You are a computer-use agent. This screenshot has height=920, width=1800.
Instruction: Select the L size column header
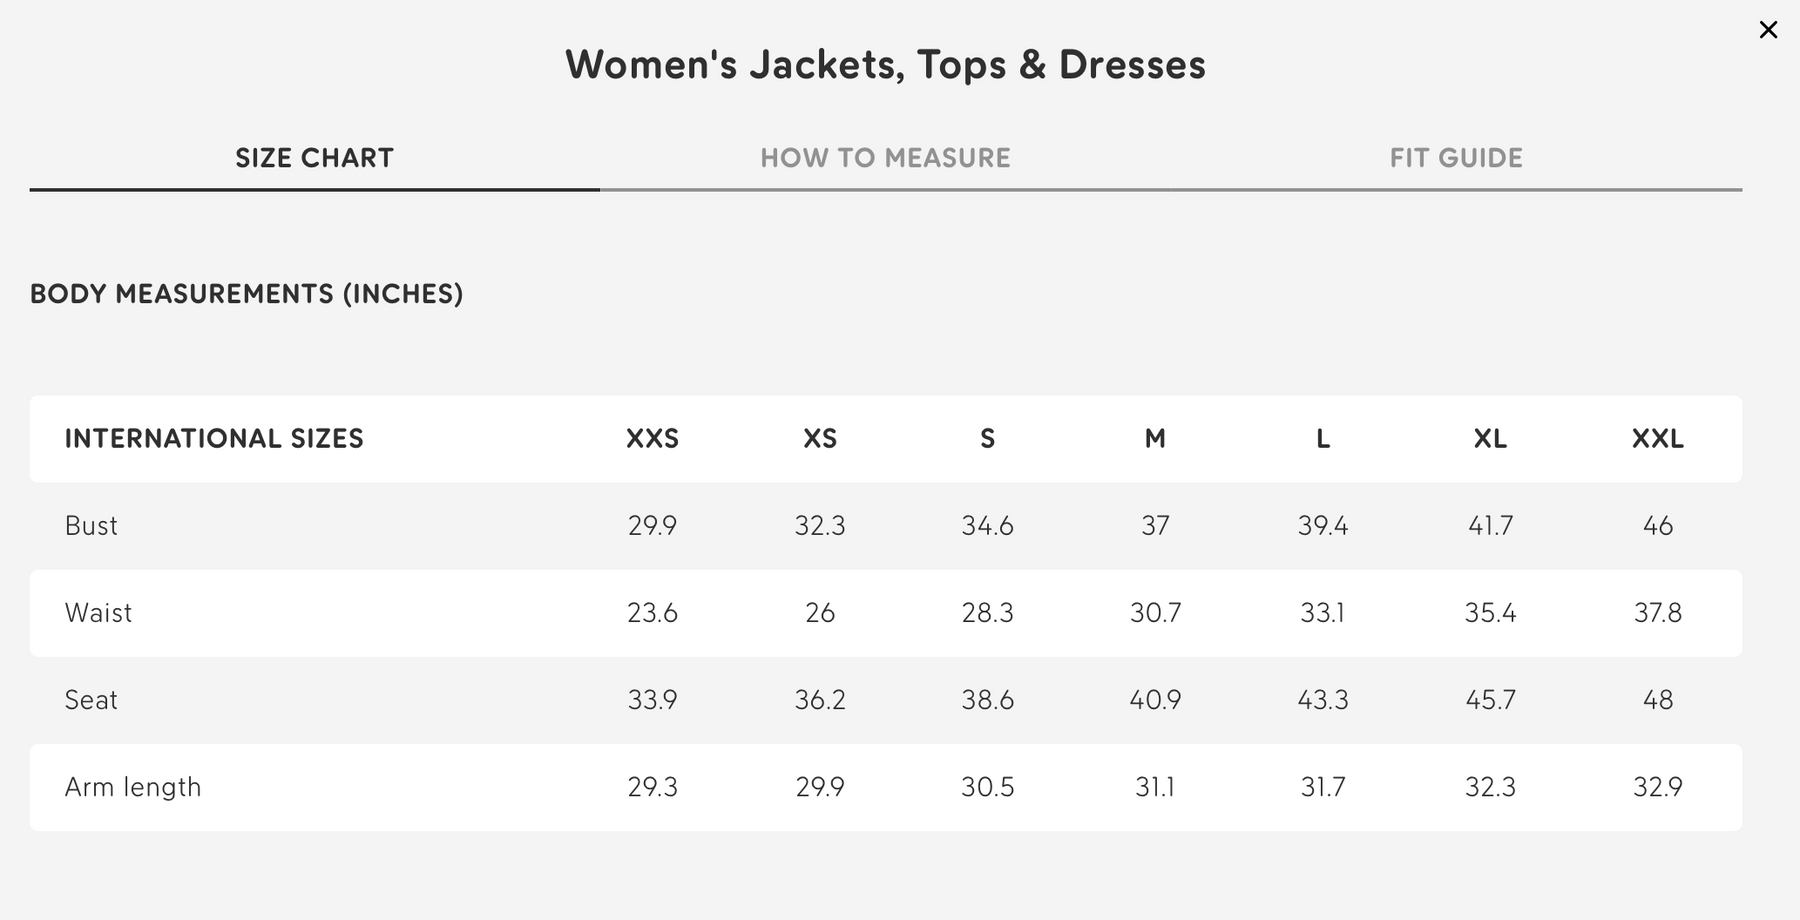1323,439
